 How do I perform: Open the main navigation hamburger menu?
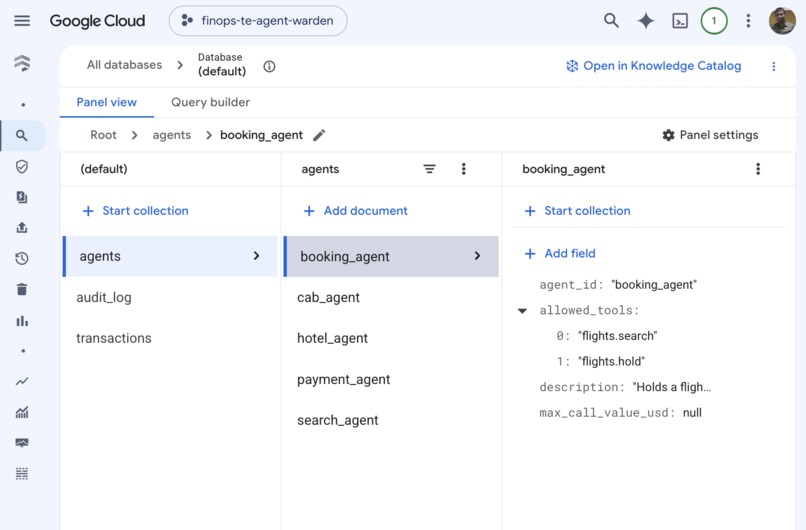22,21
